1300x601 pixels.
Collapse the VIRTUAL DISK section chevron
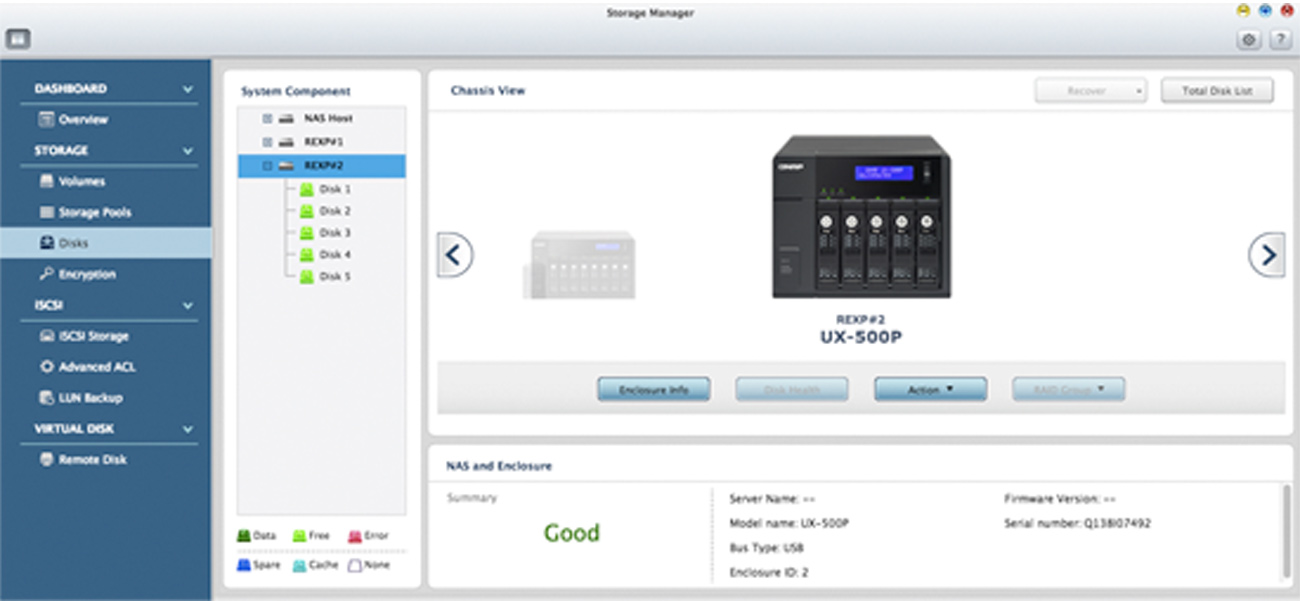click(x=188, y=429)
